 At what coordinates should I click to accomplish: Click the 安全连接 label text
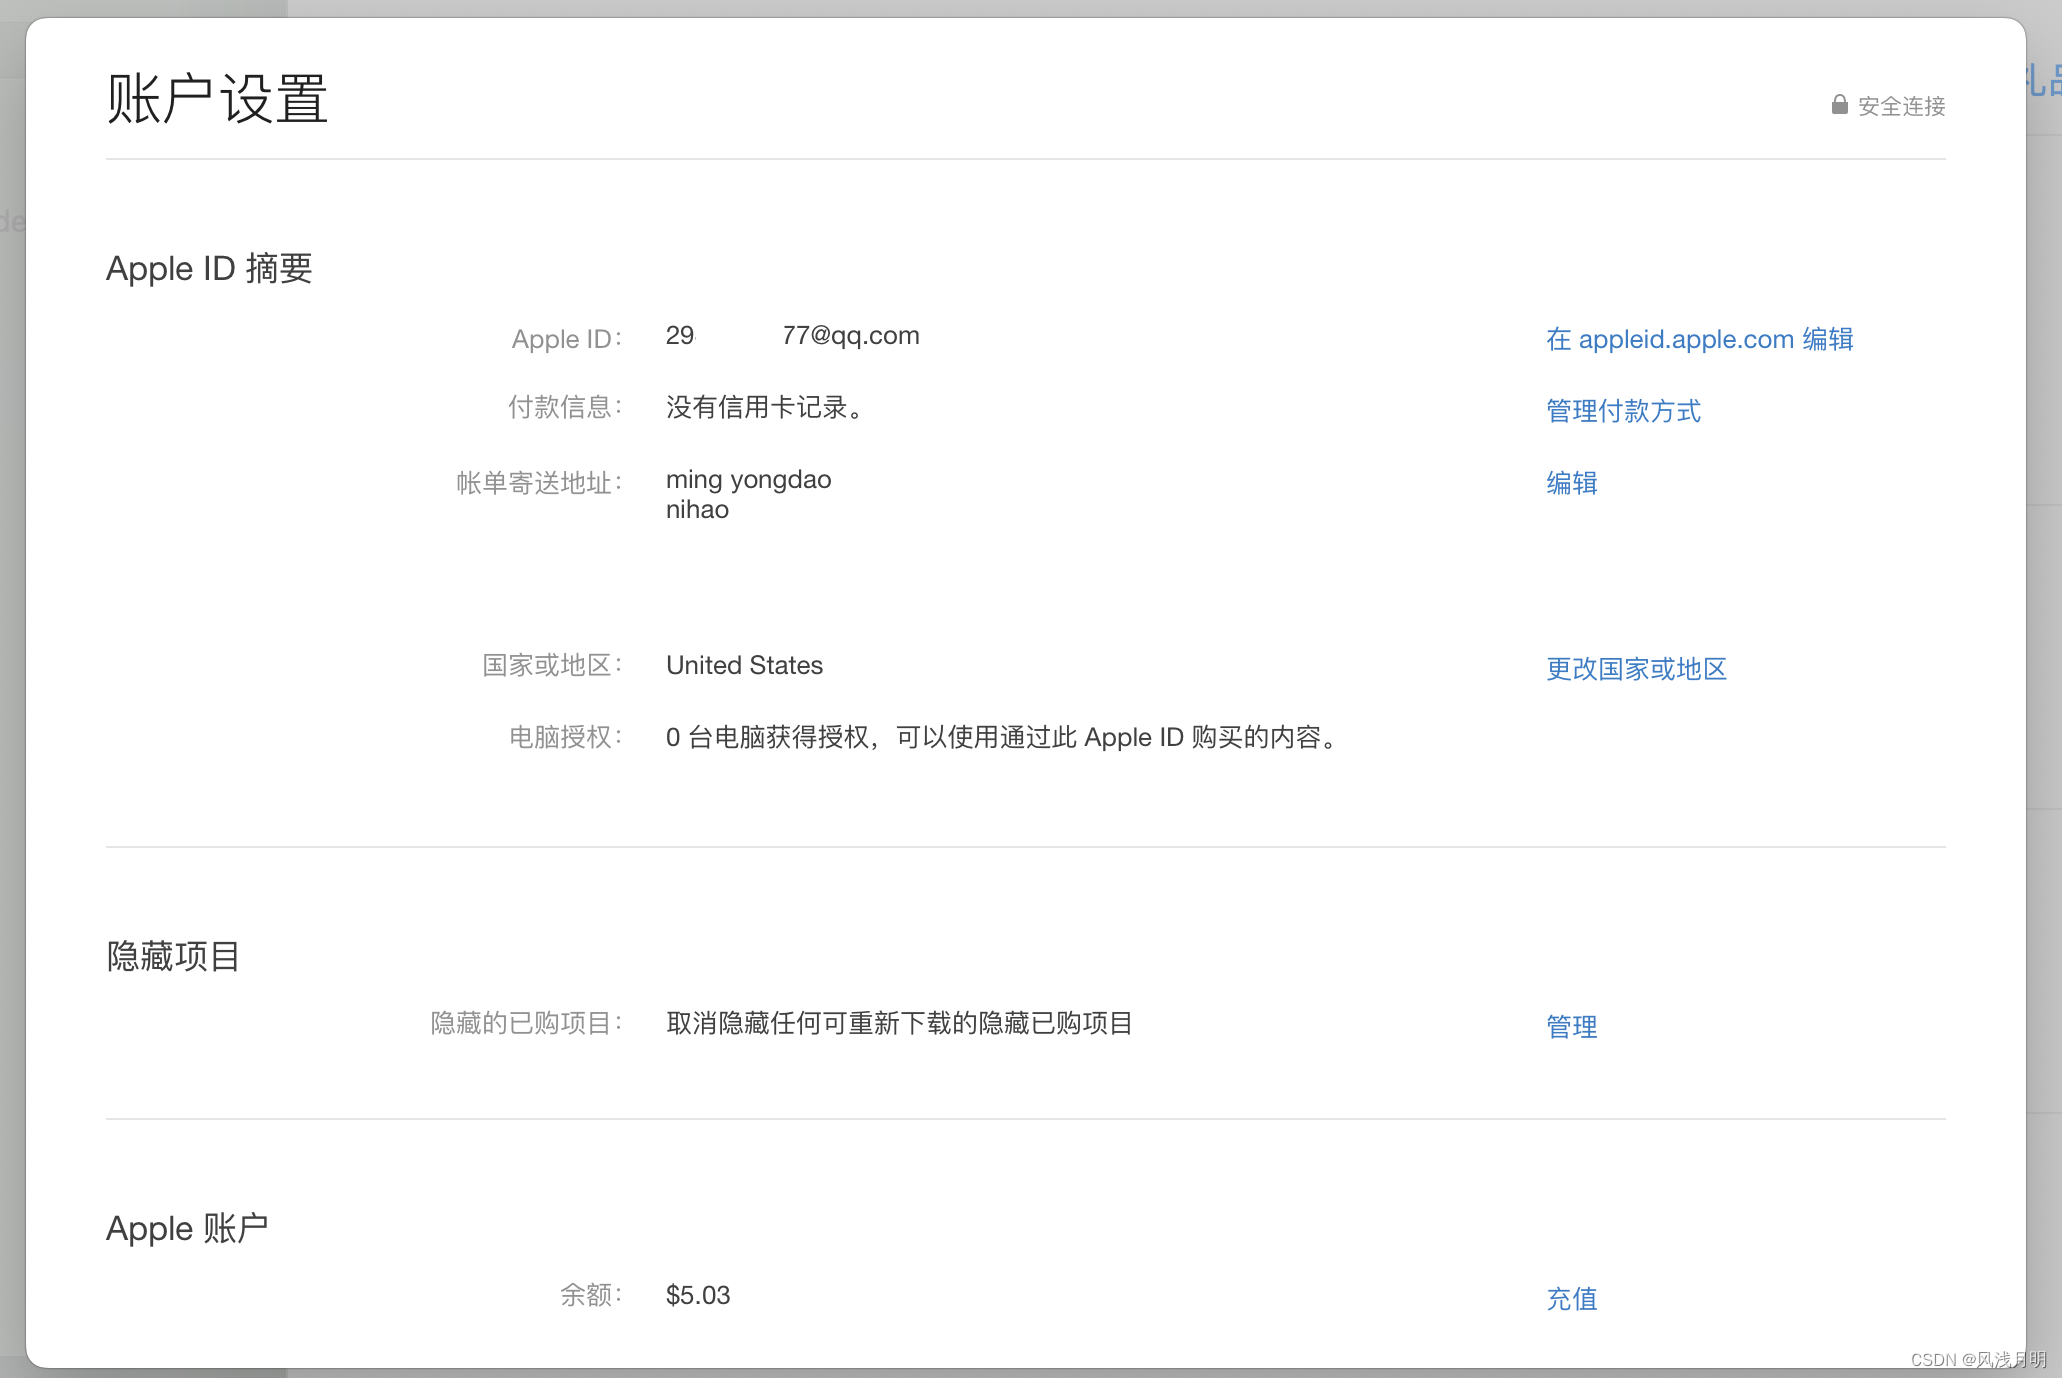coord(1901,106)
